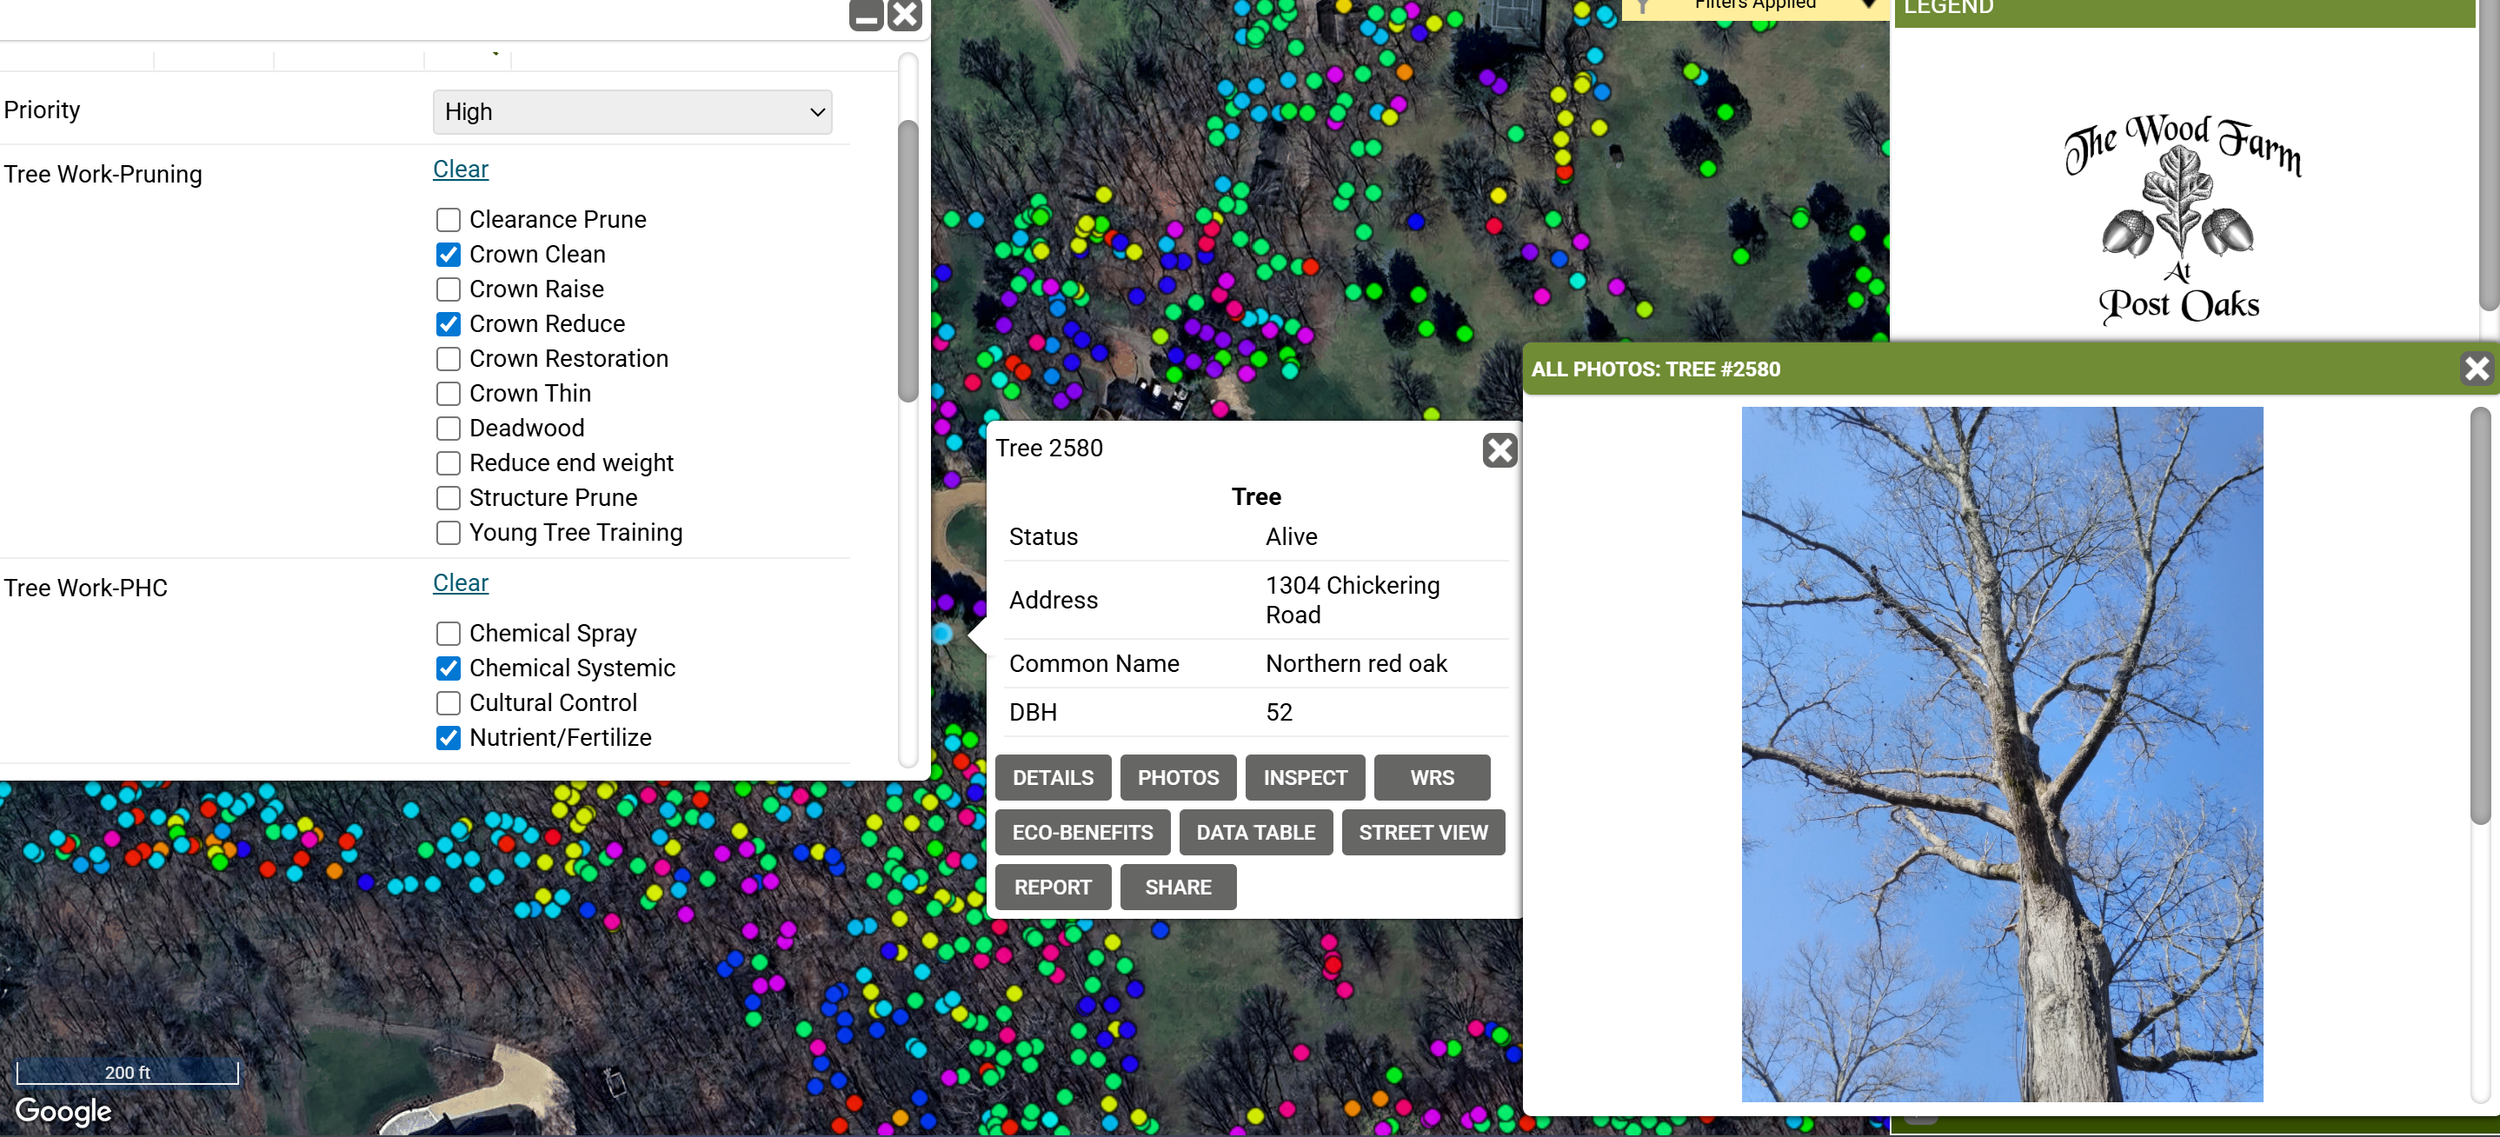The image size is (2500, 1137).
Task: Uncheck the Crown Reduce checkbox
Action: [x=448, y=324]
